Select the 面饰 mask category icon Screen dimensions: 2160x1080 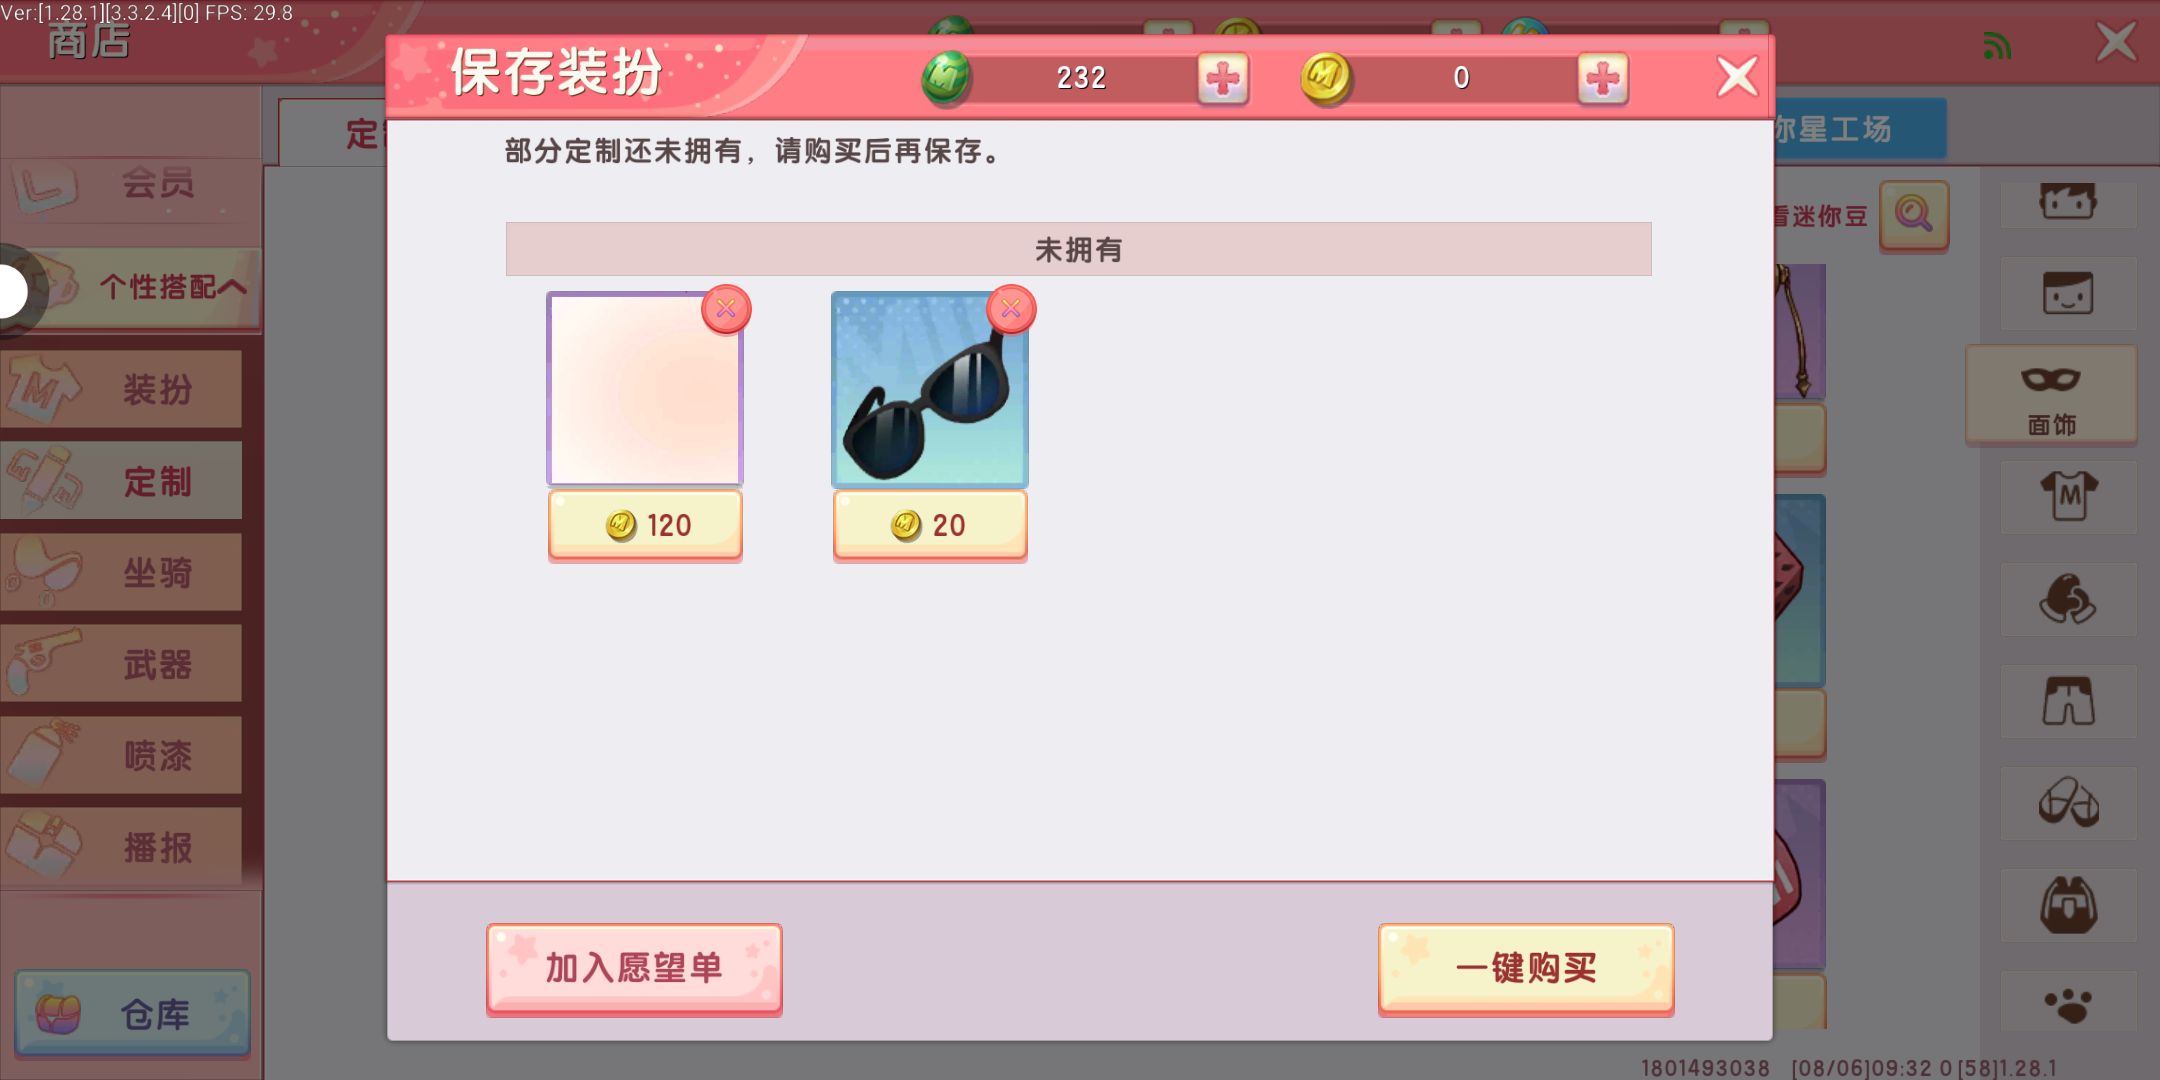[2052, 395]
